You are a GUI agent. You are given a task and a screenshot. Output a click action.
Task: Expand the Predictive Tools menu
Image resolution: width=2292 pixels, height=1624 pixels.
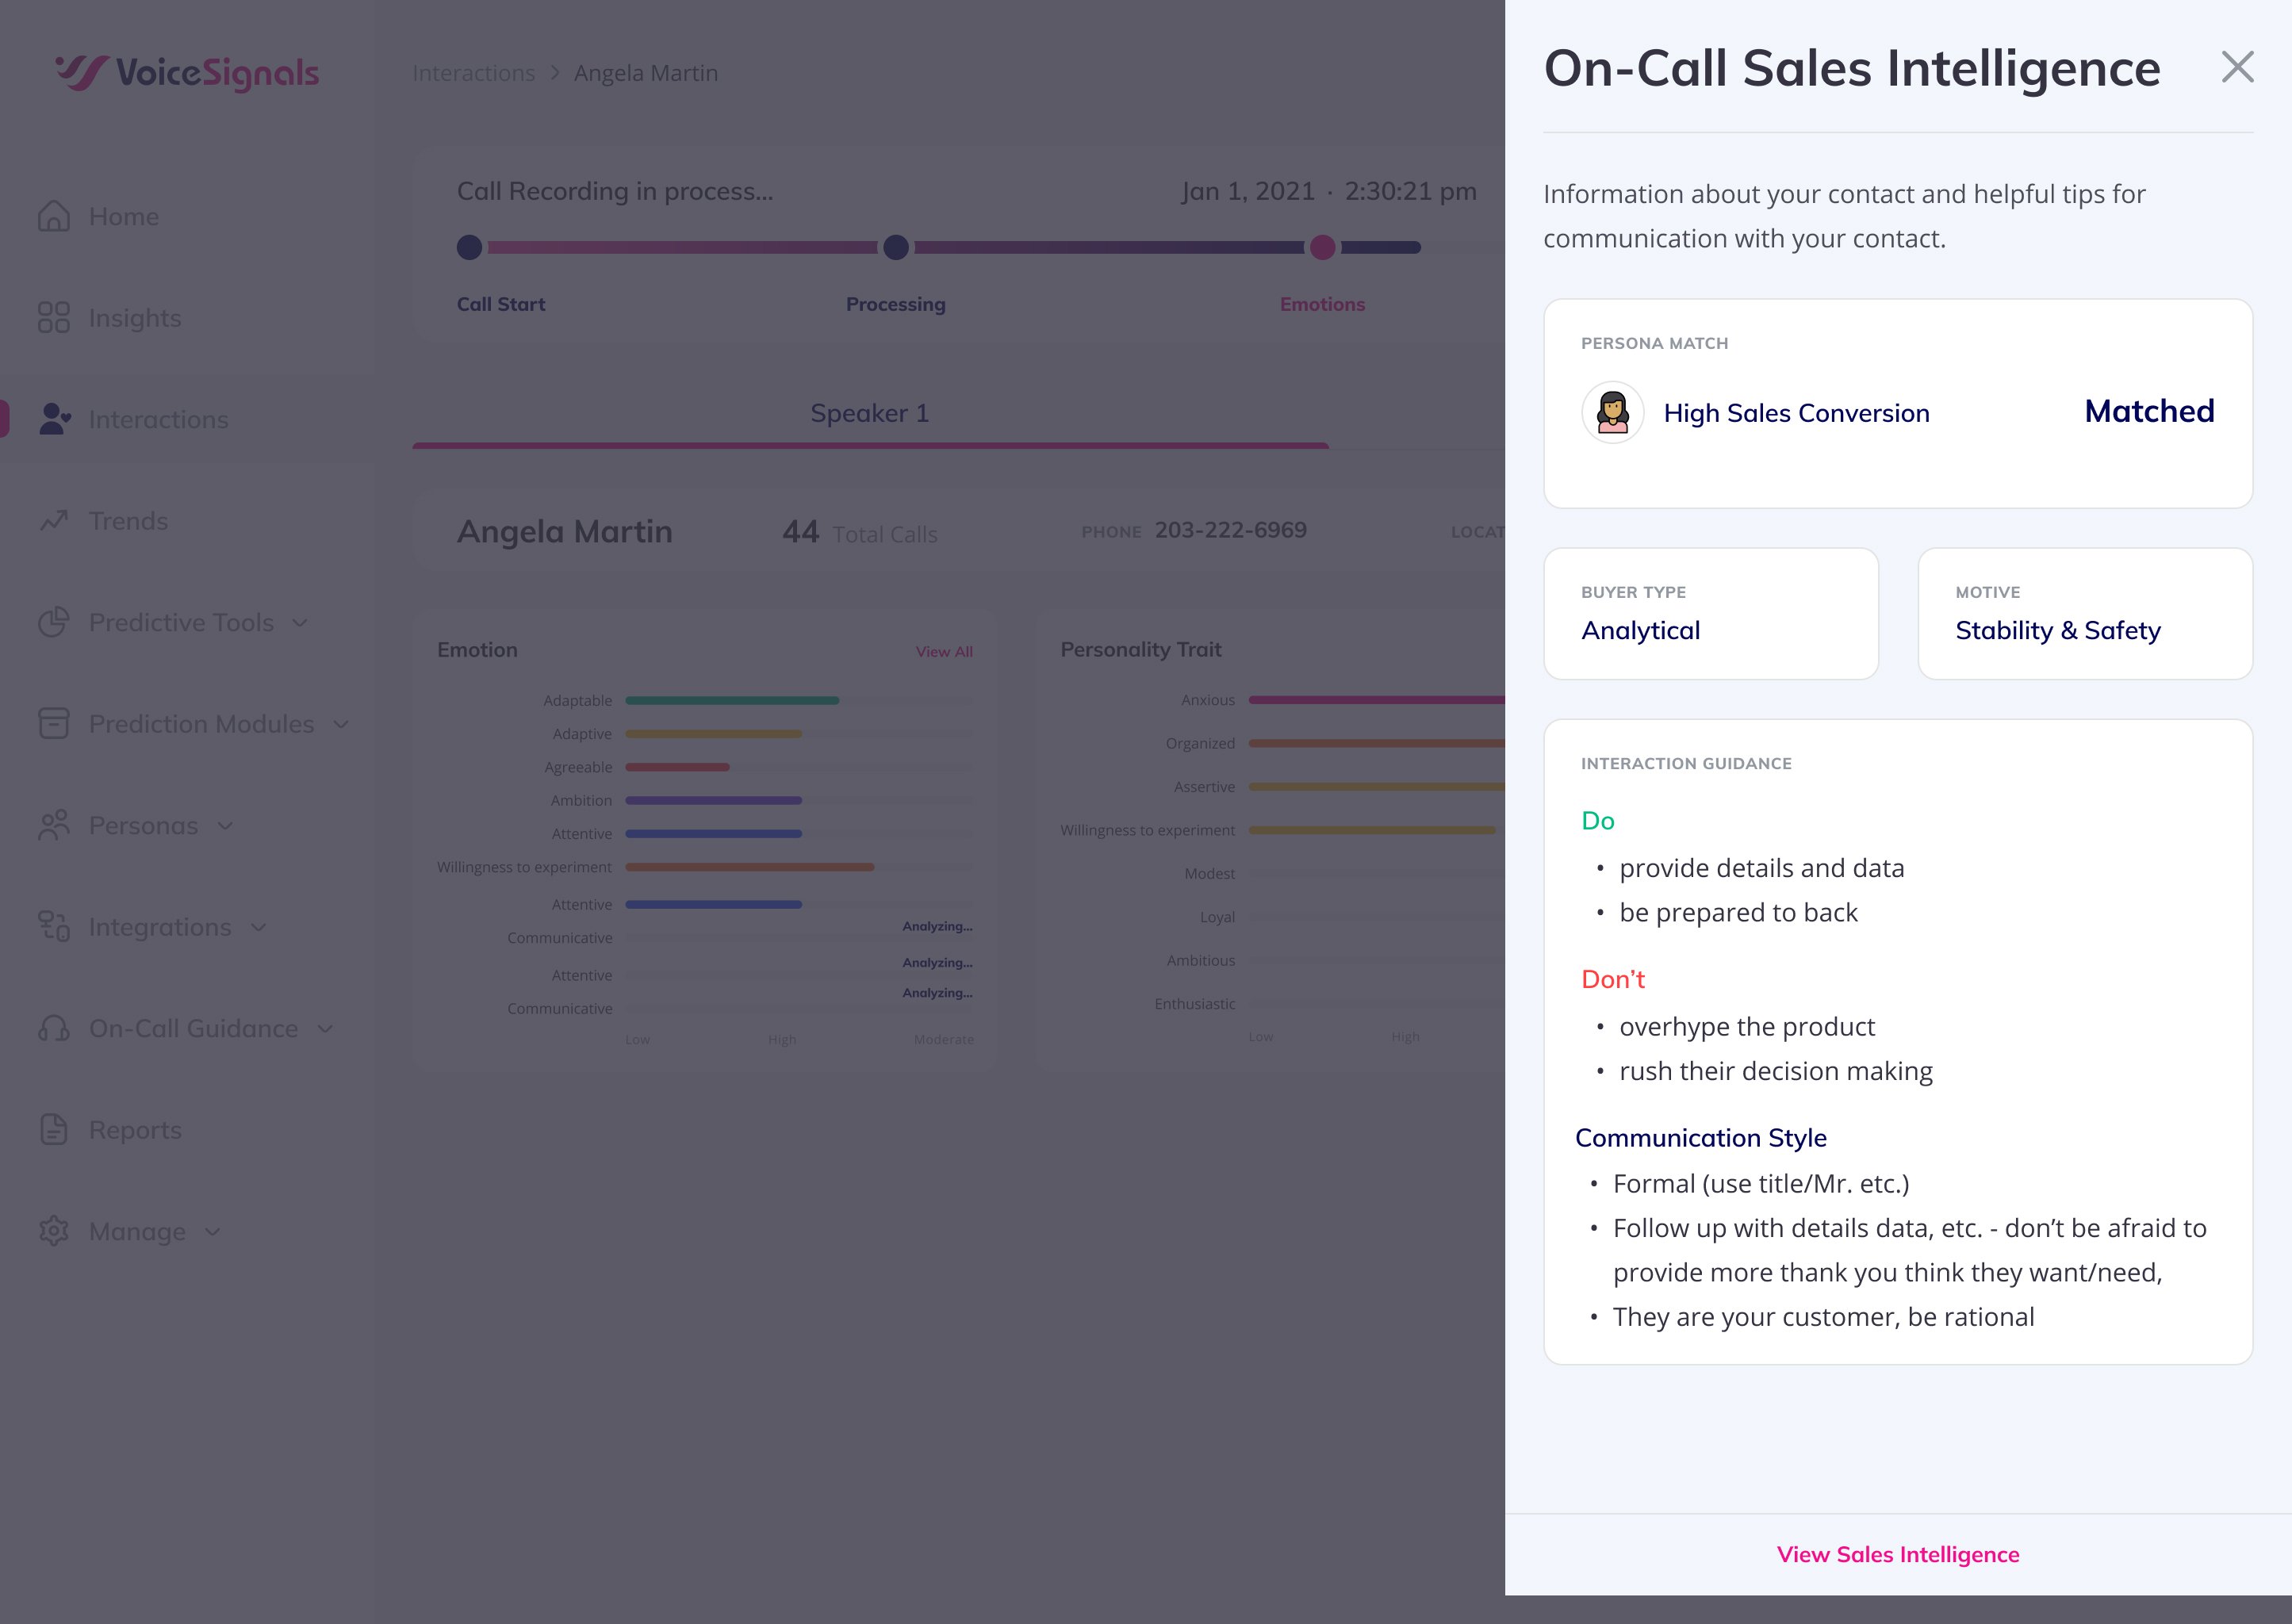click(x=300, y=623)
